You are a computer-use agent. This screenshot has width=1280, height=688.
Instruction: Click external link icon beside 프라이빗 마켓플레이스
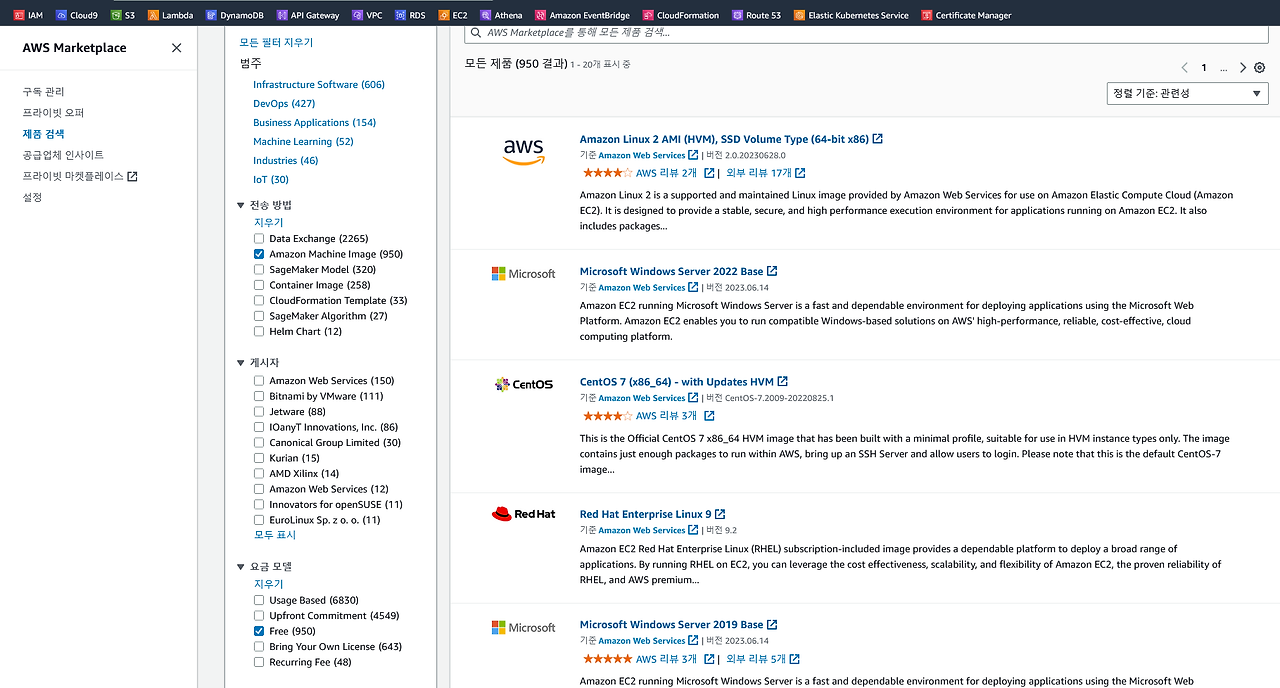pos(132,176)
